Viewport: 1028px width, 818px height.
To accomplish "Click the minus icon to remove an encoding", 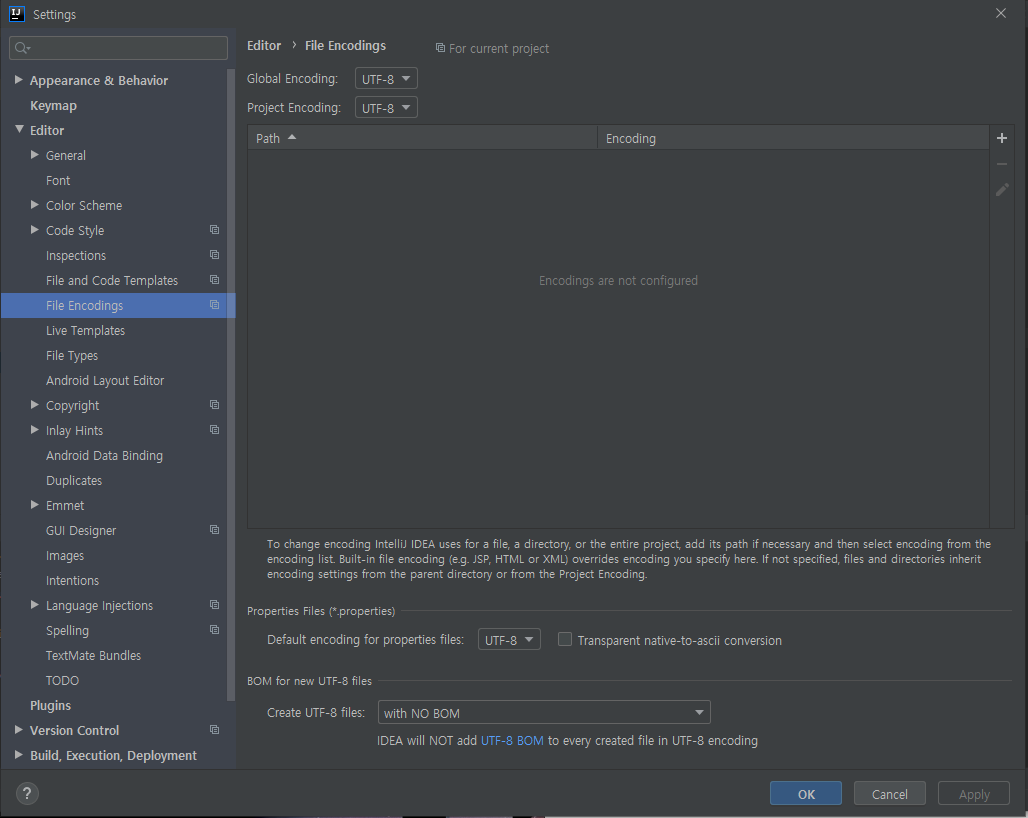I will 1001,164.
